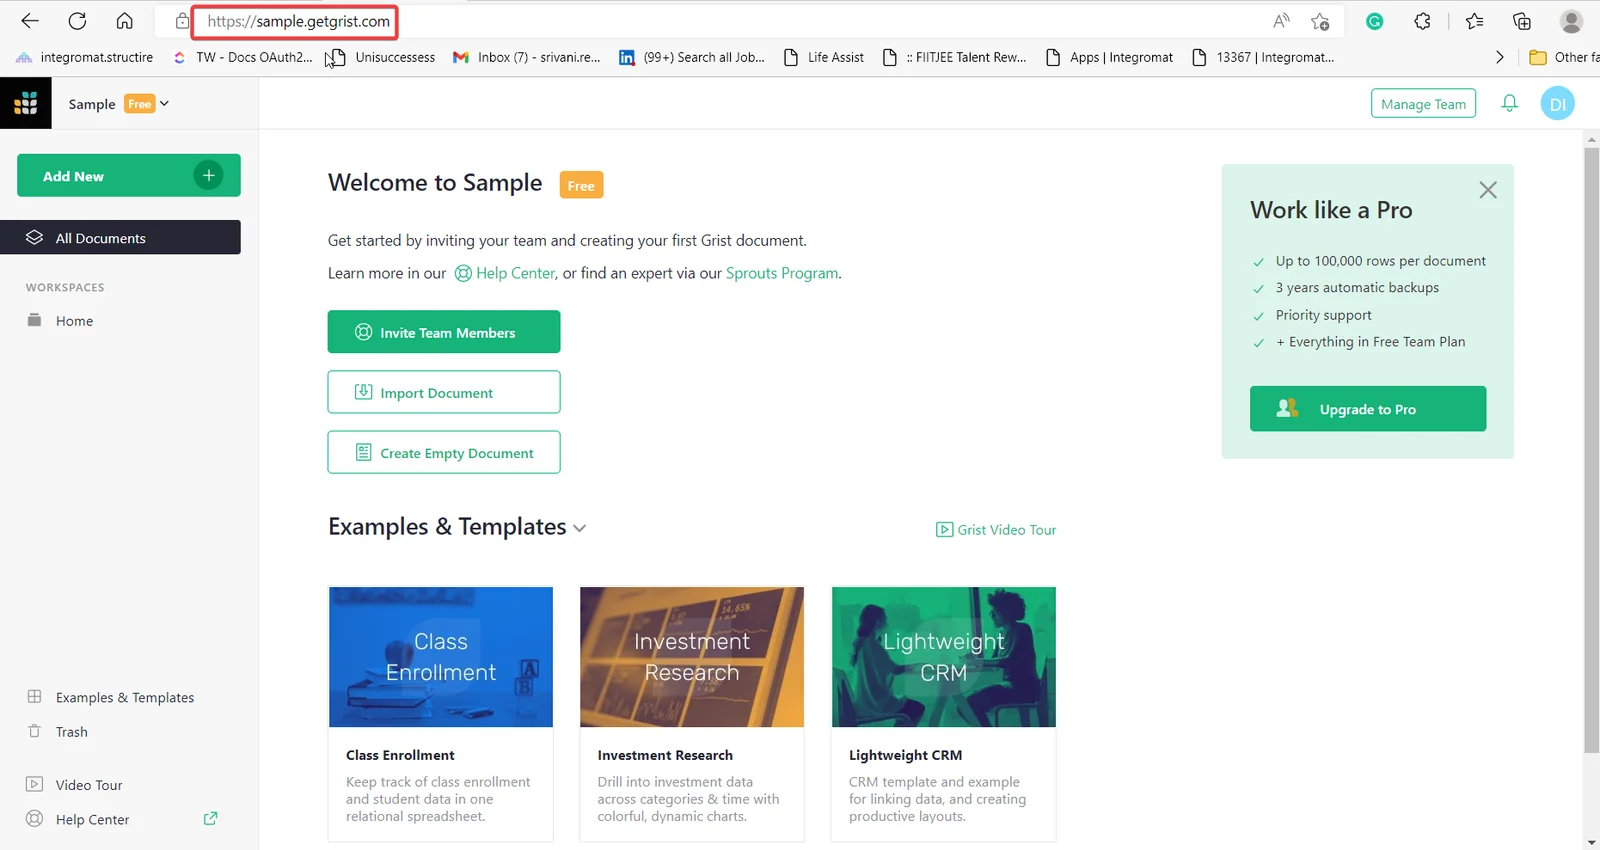
Task: Click the Help Center lifebuoy icon in sidebar
Action: 35,818
